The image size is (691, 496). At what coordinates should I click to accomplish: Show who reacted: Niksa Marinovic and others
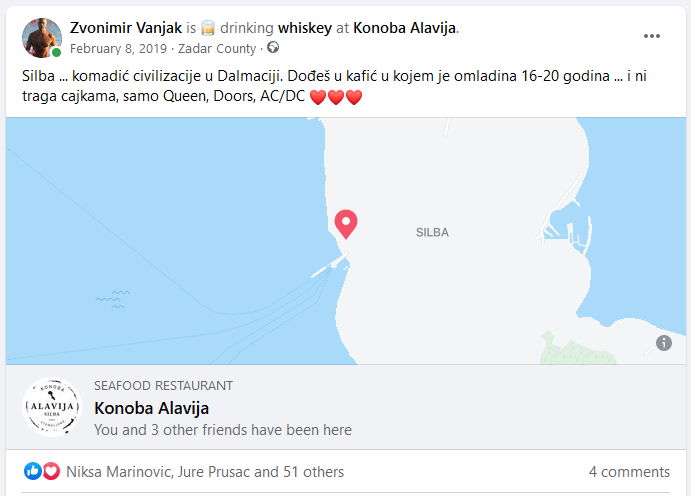pos(205,472)
